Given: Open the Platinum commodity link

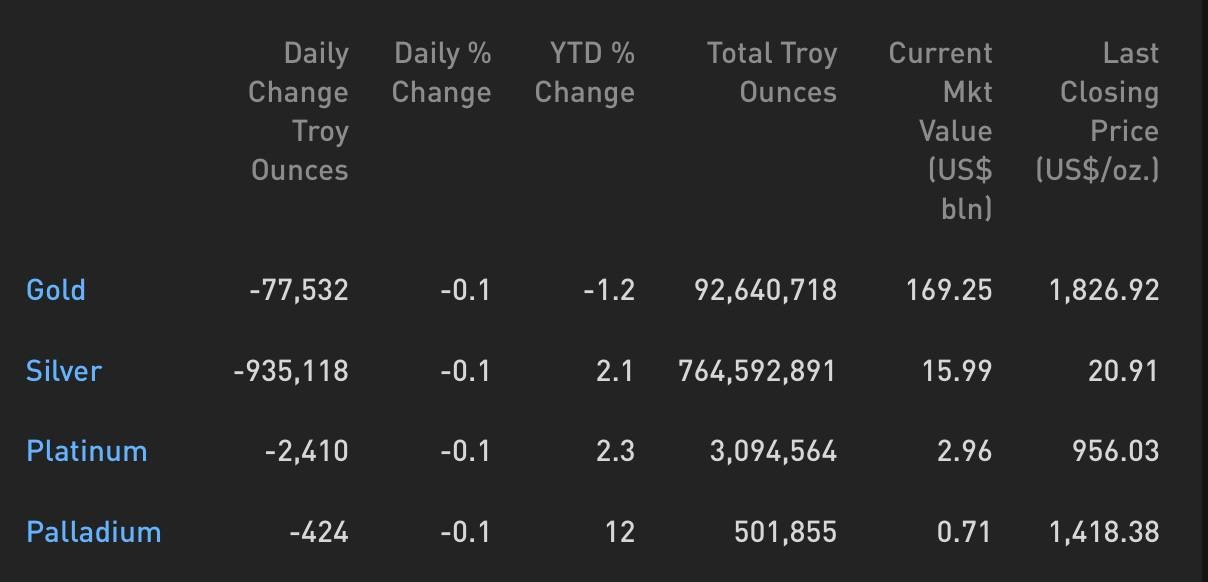Looking at the screenshot, I should (x=87, y=451).
